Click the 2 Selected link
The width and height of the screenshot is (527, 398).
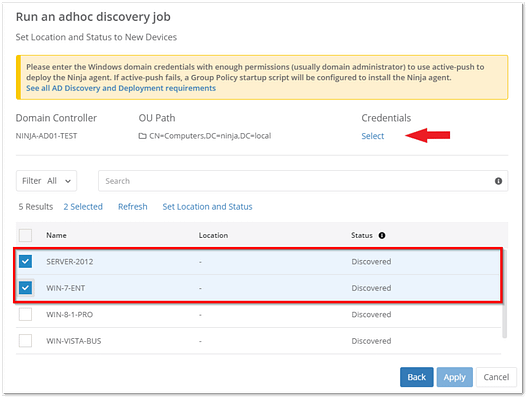pos(83,207)
